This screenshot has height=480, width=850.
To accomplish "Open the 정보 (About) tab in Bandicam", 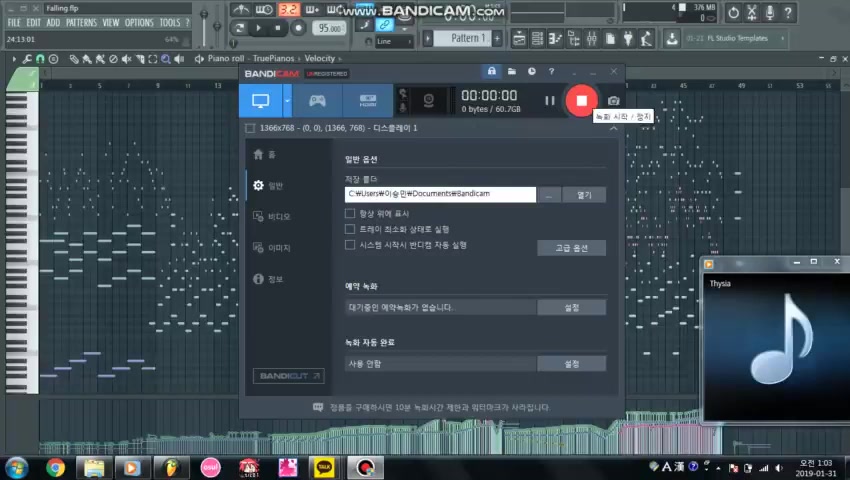I will coord(268,279).
